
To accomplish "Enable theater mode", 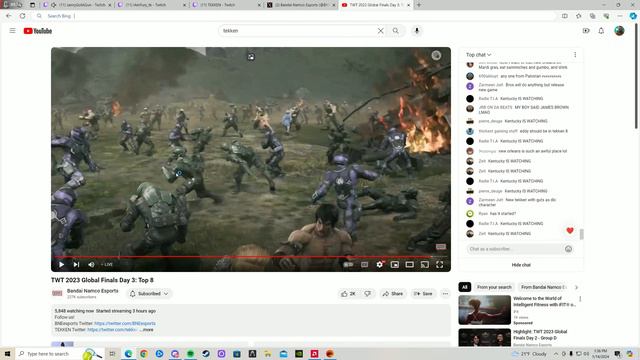I will (409, 264).
